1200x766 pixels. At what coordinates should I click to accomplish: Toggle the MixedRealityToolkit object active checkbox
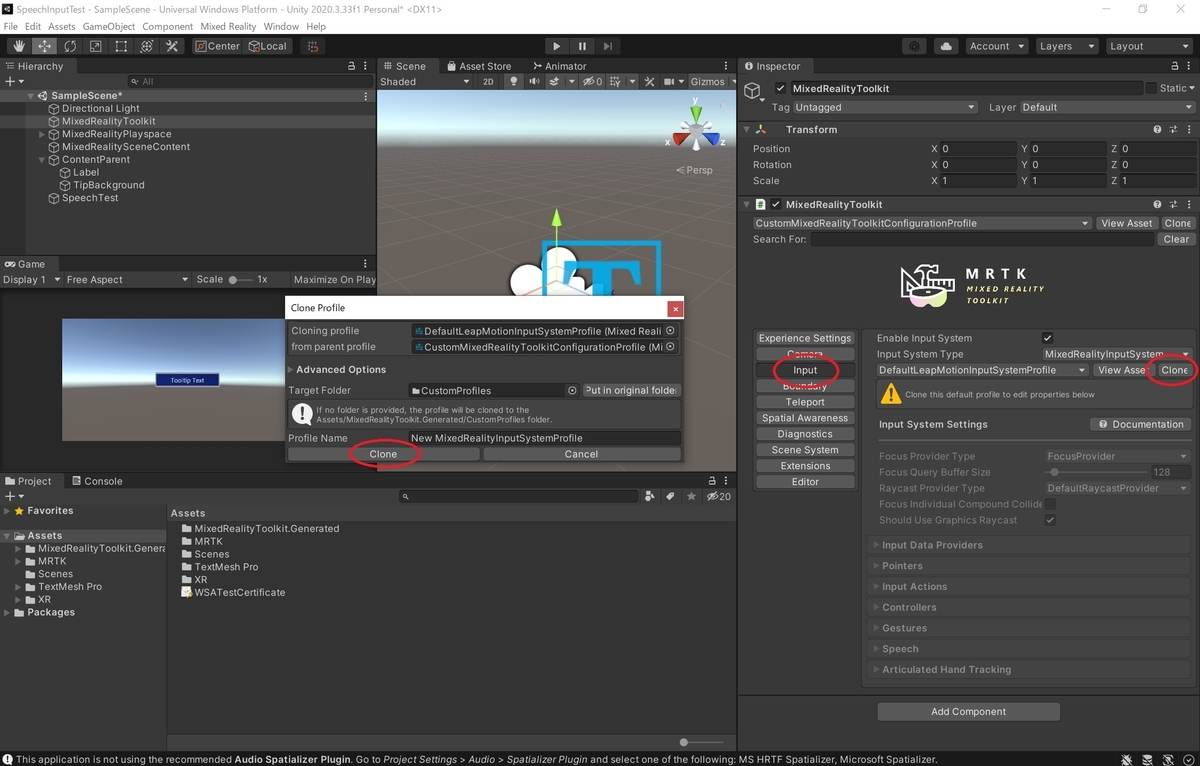click(781, 88)
